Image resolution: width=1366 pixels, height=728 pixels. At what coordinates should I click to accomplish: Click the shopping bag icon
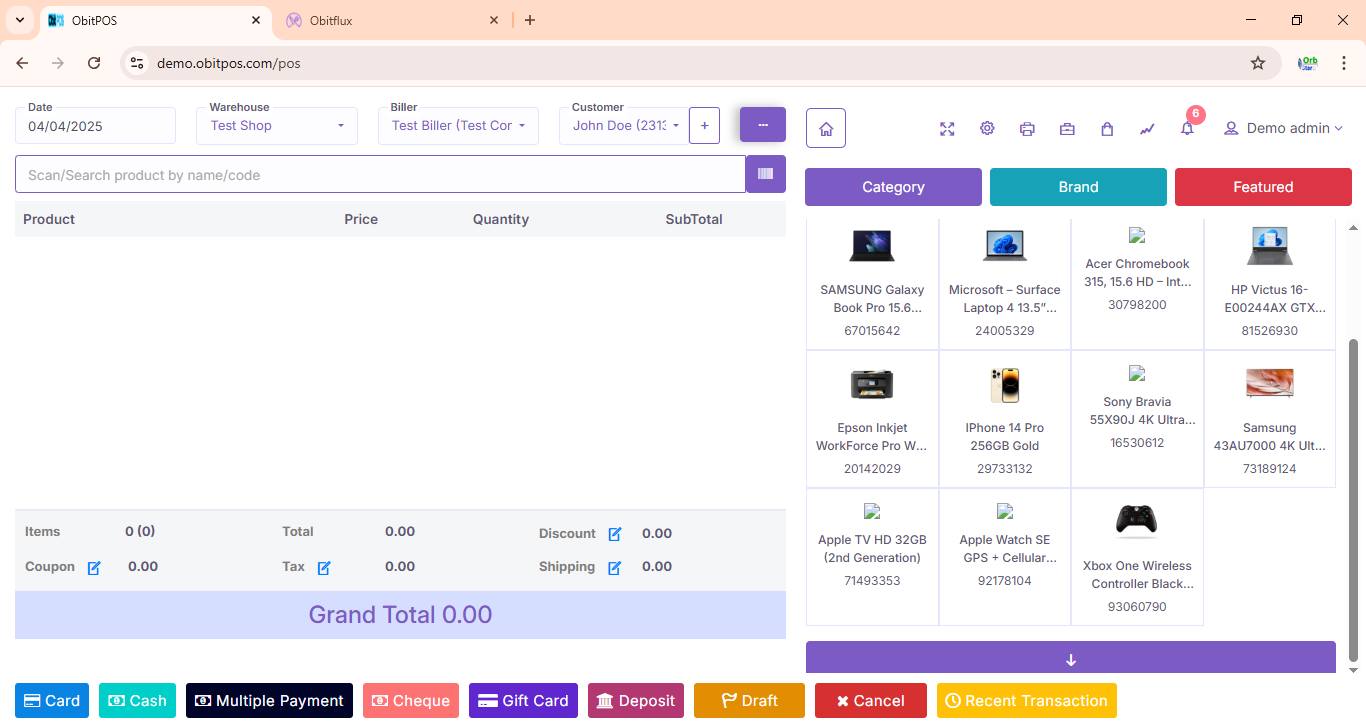pyautogui.click(x=1107, y=129)
